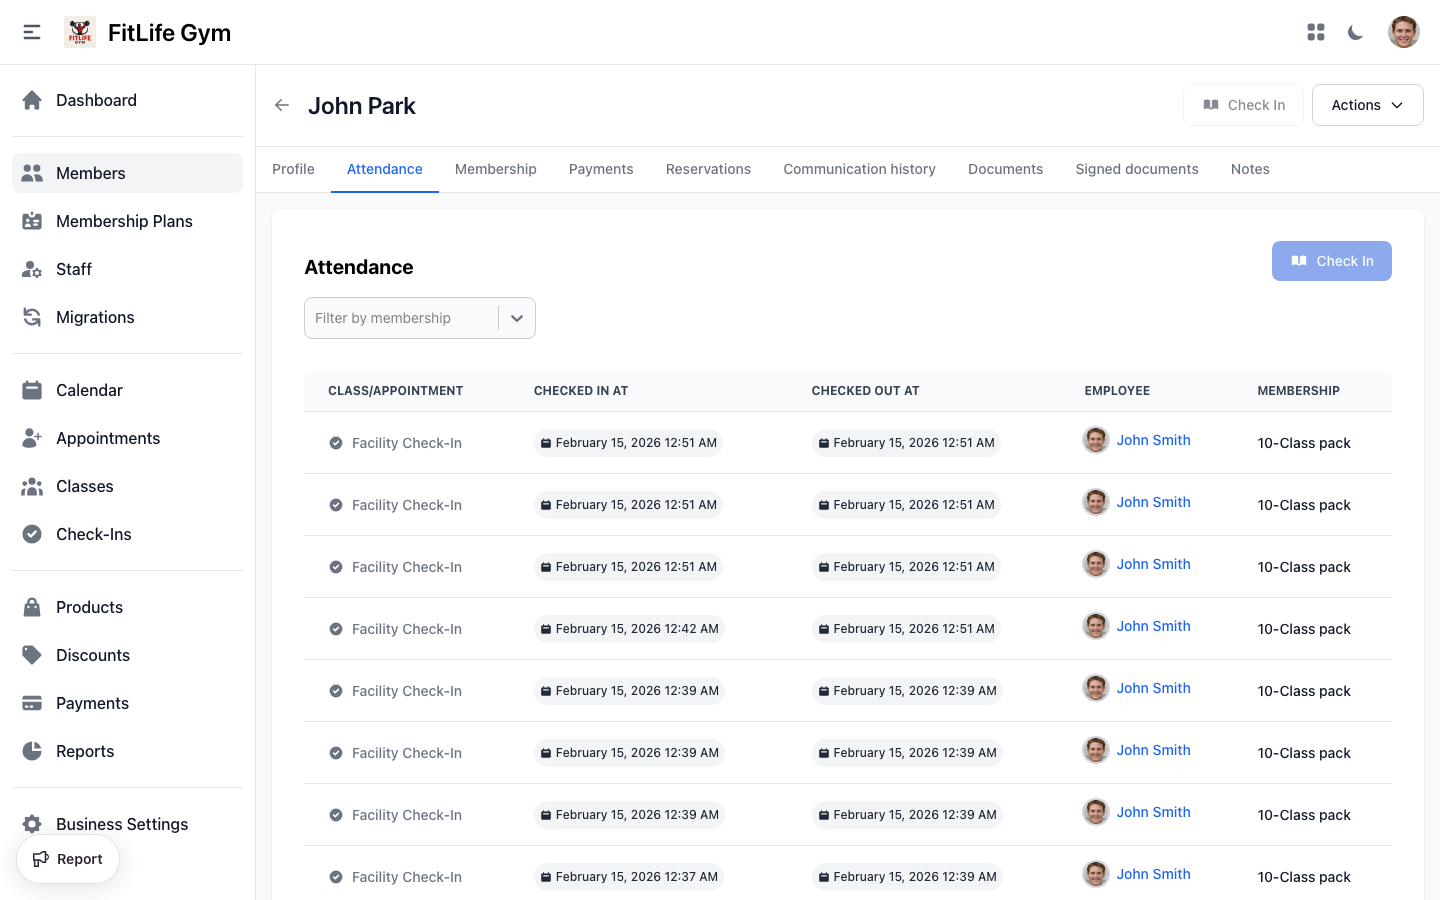Open the Discounts tag icon
Image resolution: width=1440 pixels, height=900 pixels.
tap(32, 655)
